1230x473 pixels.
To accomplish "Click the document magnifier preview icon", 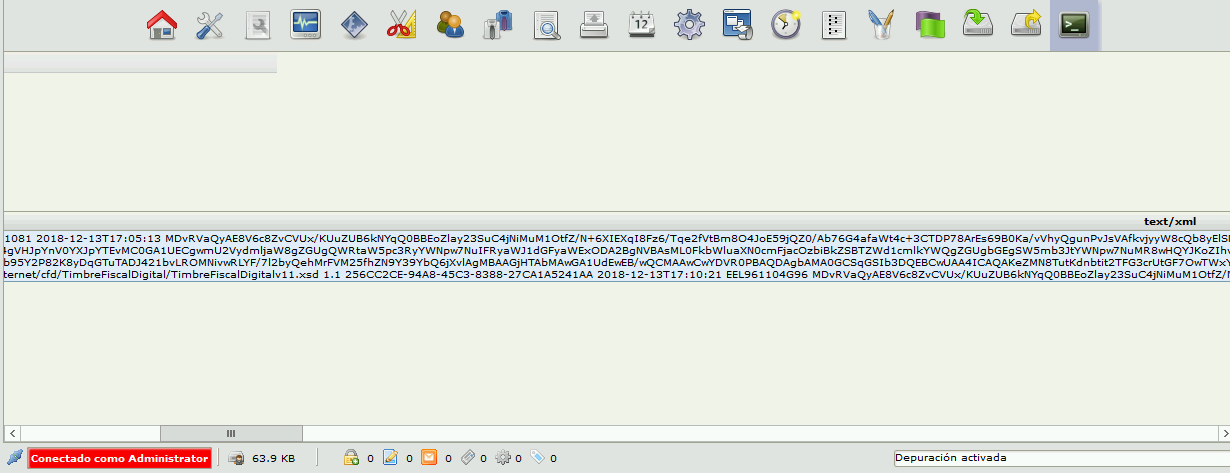I will (546, 25).
